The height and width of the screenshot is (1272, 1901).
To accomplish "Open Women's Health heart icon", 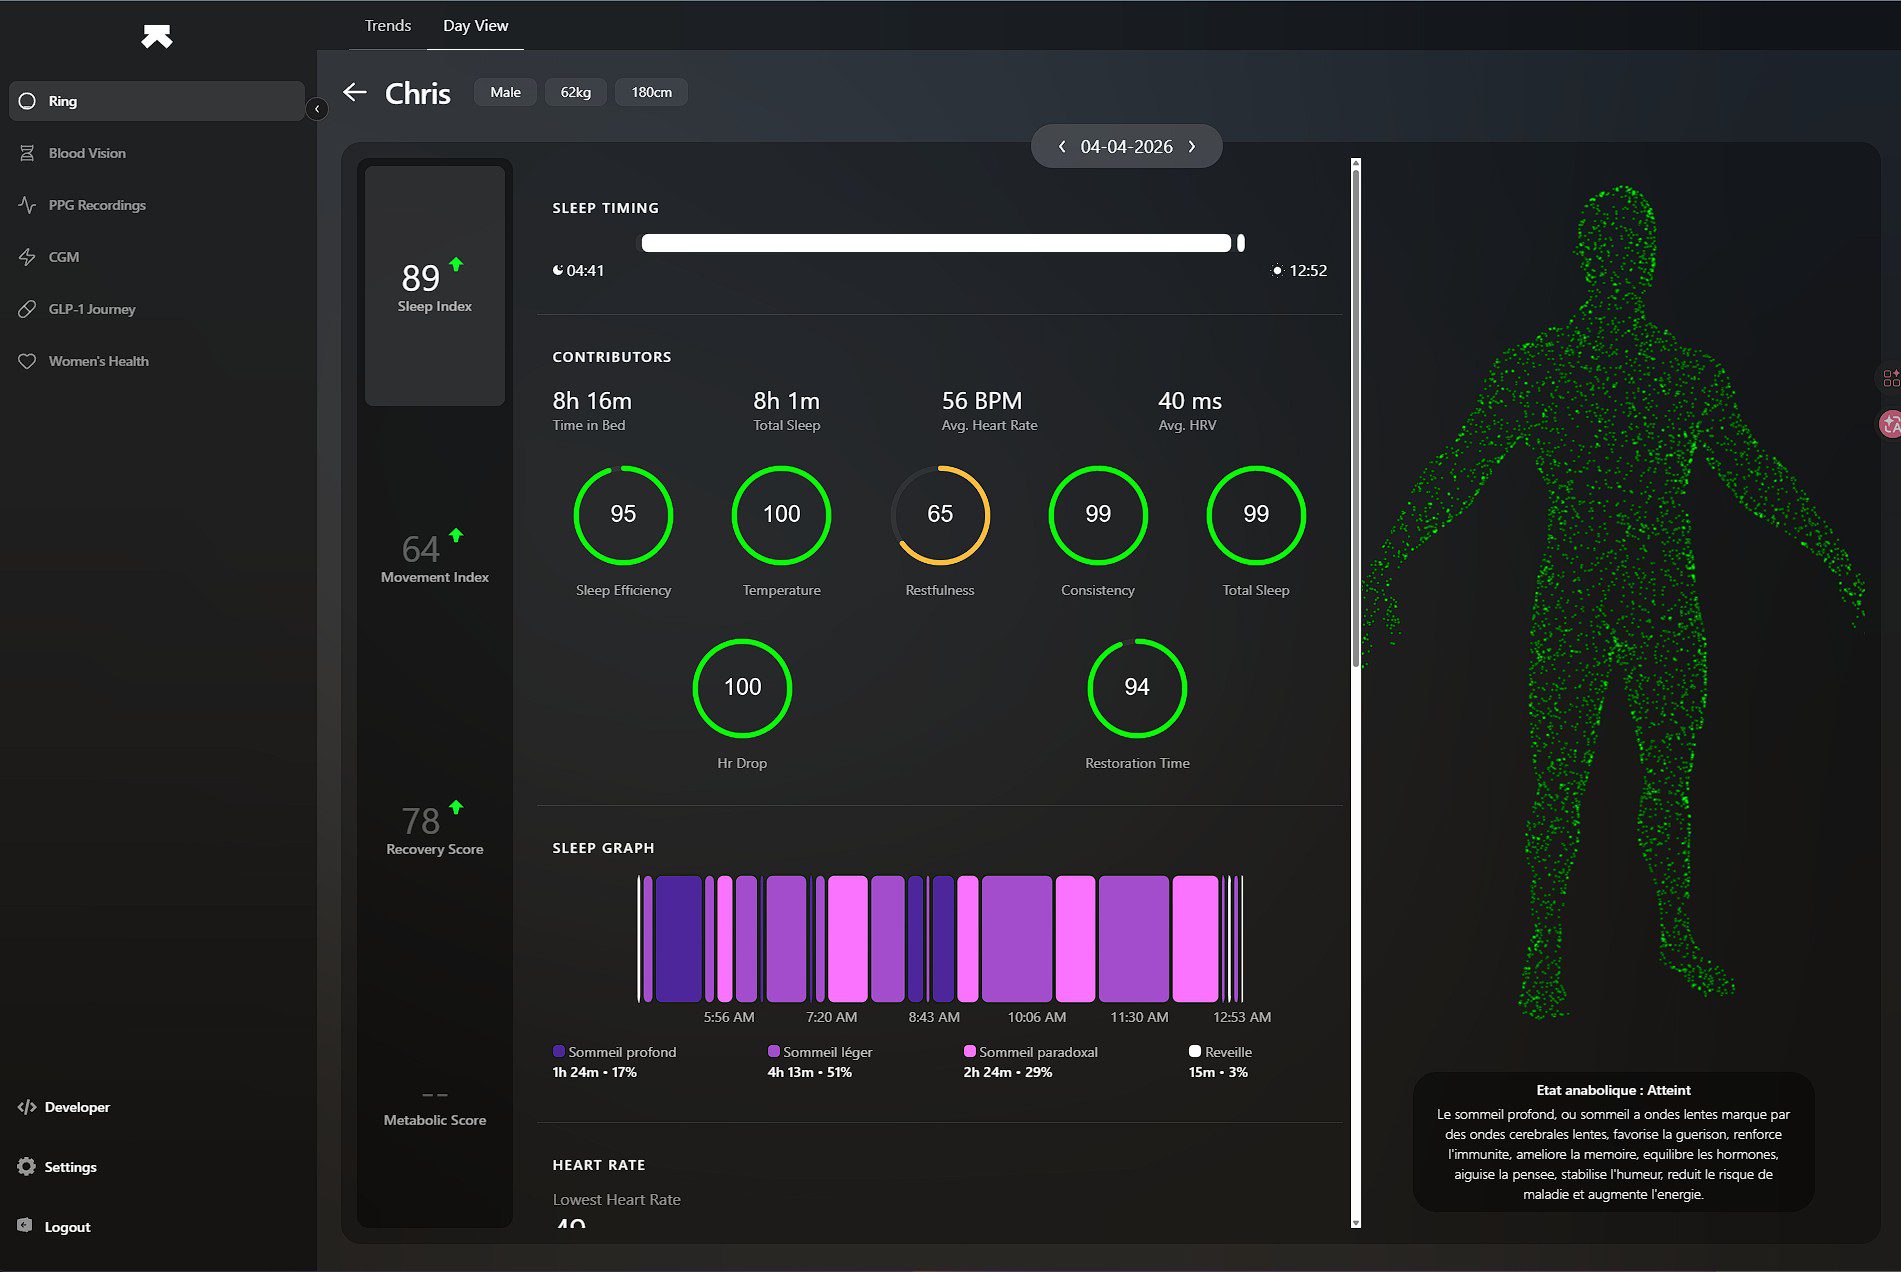I will pos(28,361).
